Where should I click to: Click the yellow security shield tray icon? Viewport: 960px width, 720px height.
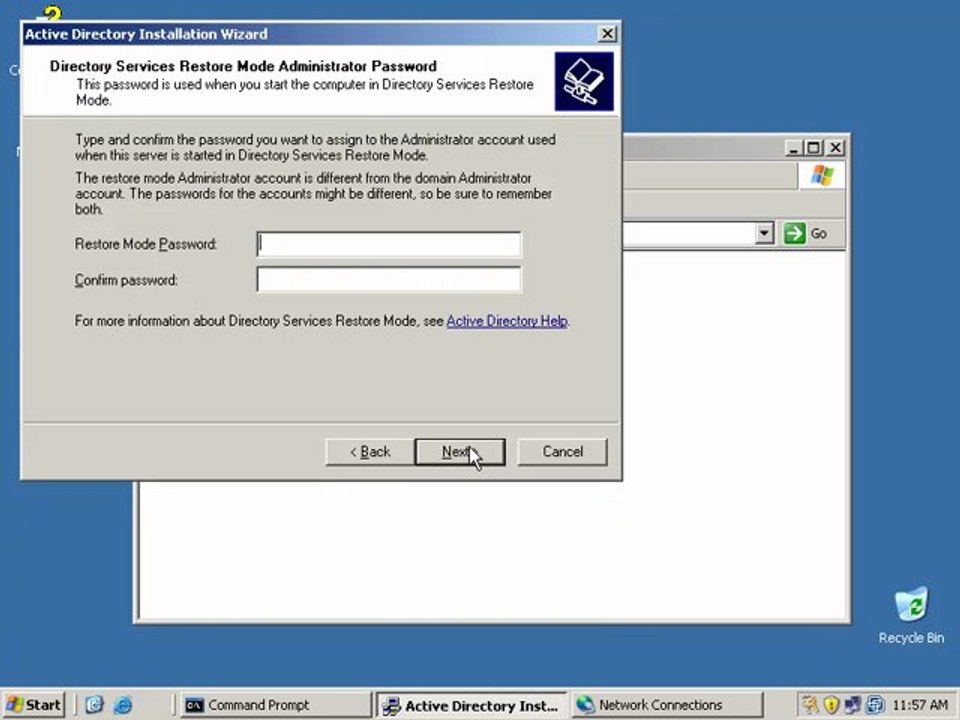(831, 705)
